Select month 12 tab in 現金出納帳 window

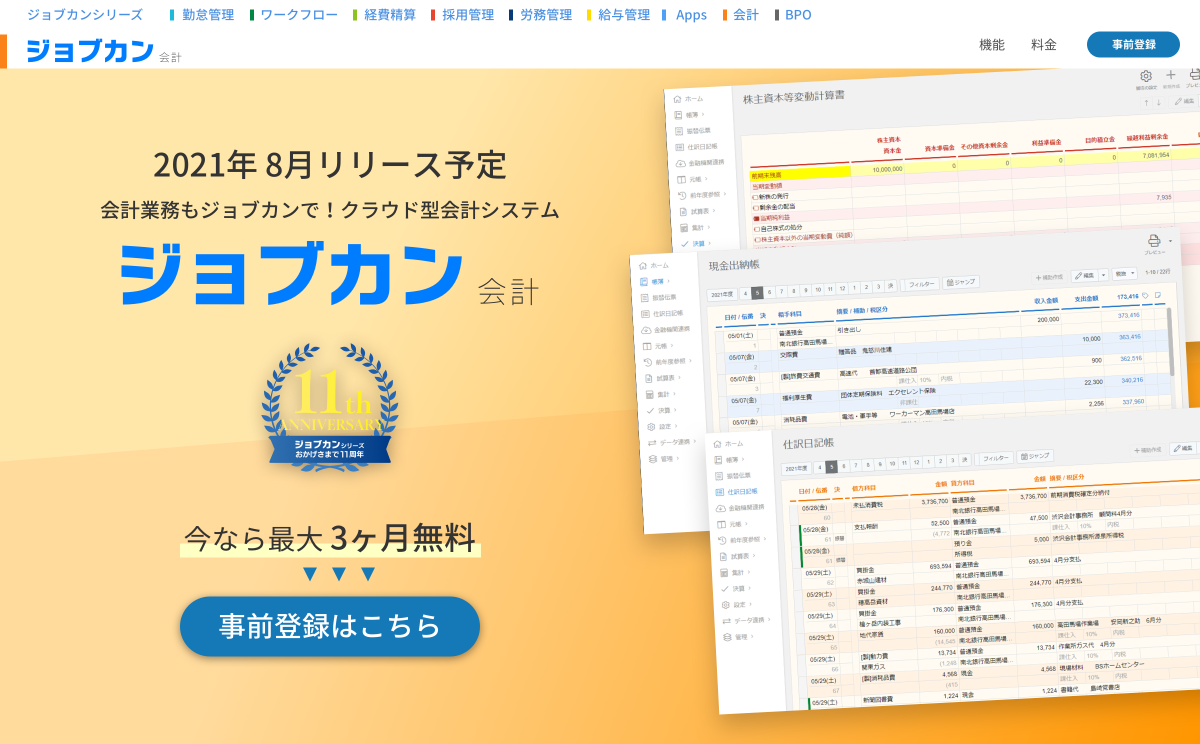(842, 288)
